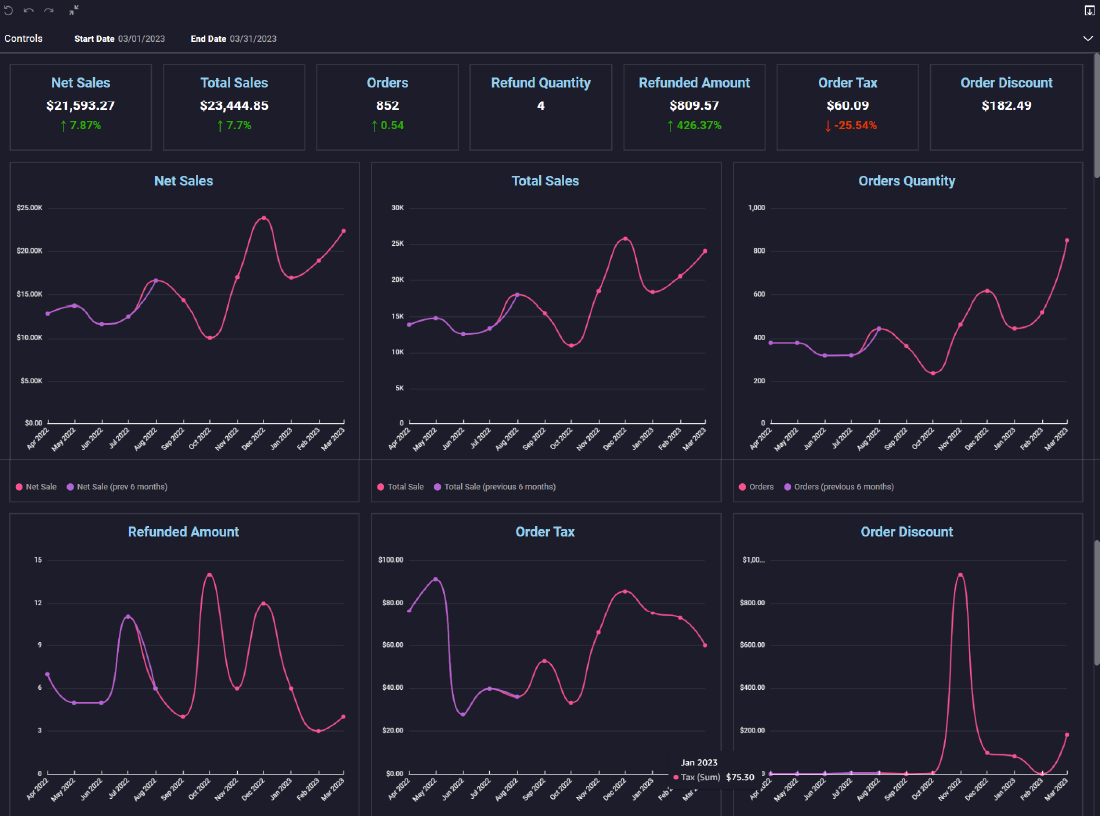Click the pink Net Sale legend dot

pyautogui.click(x=18, y=486)
